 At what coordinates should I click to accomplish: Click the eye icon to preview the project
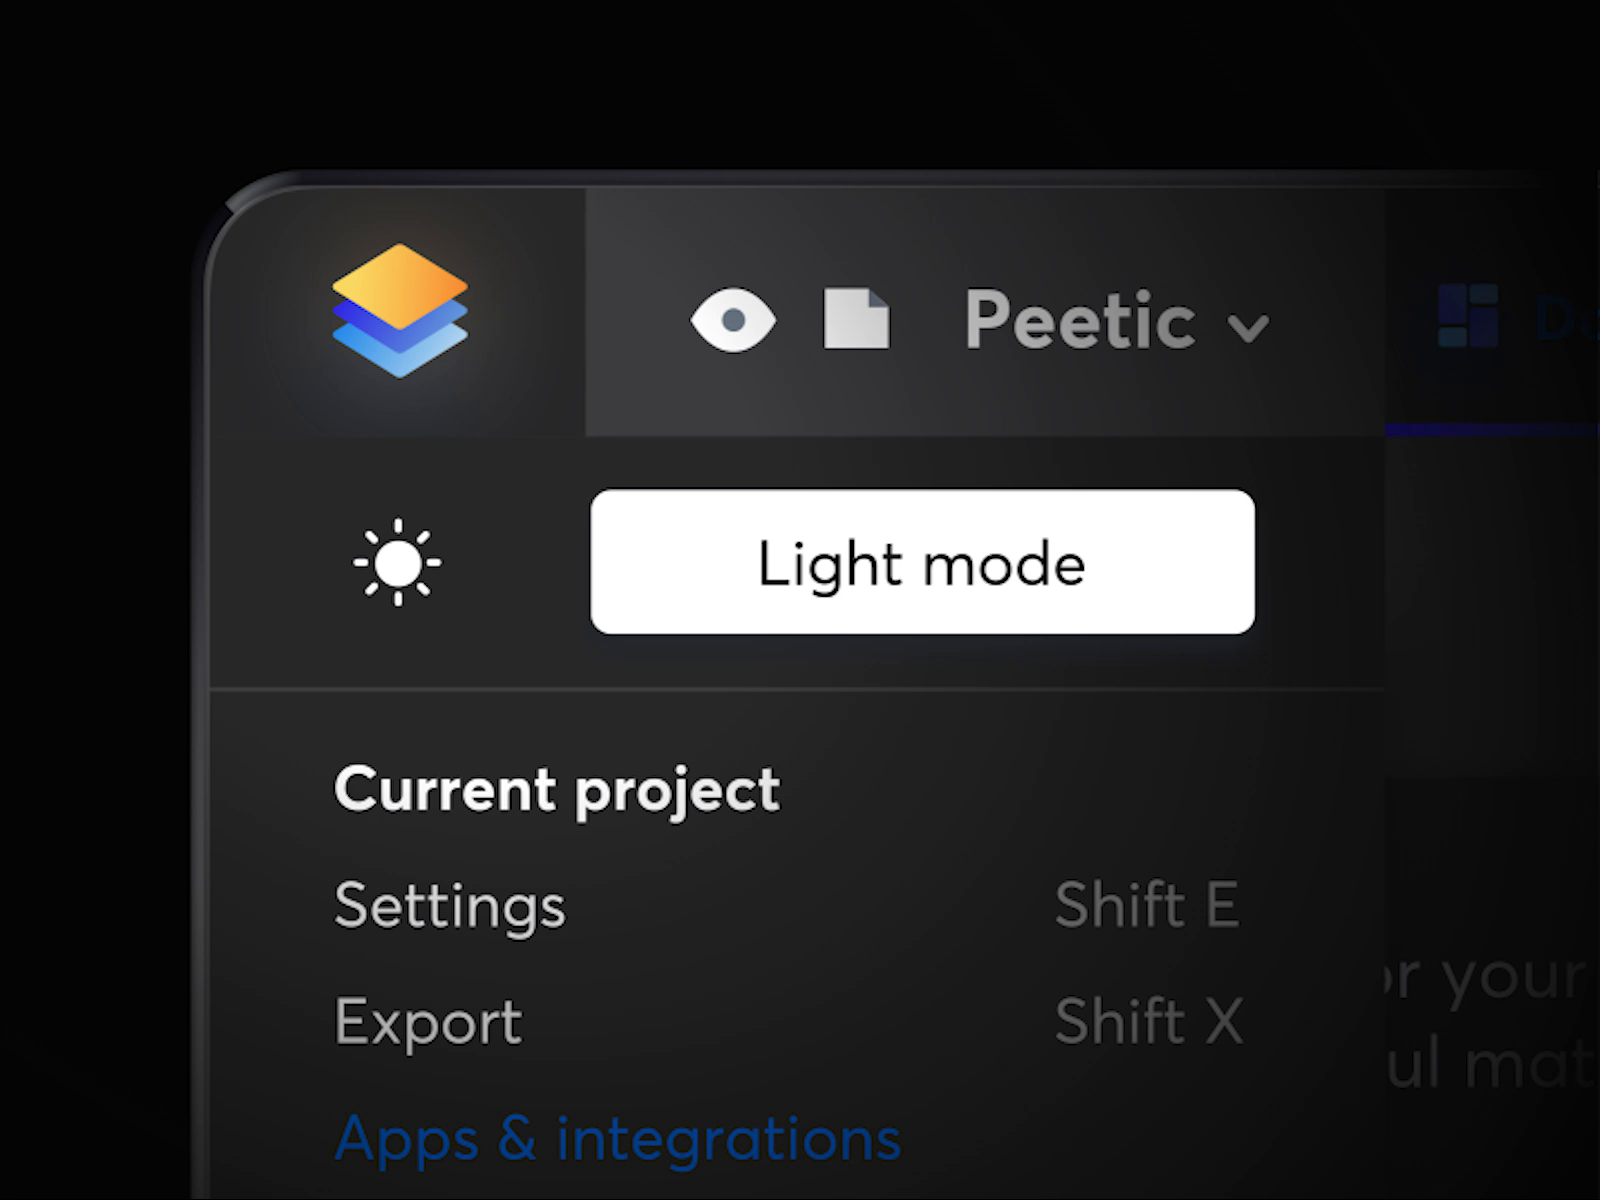tap(737, 320)
